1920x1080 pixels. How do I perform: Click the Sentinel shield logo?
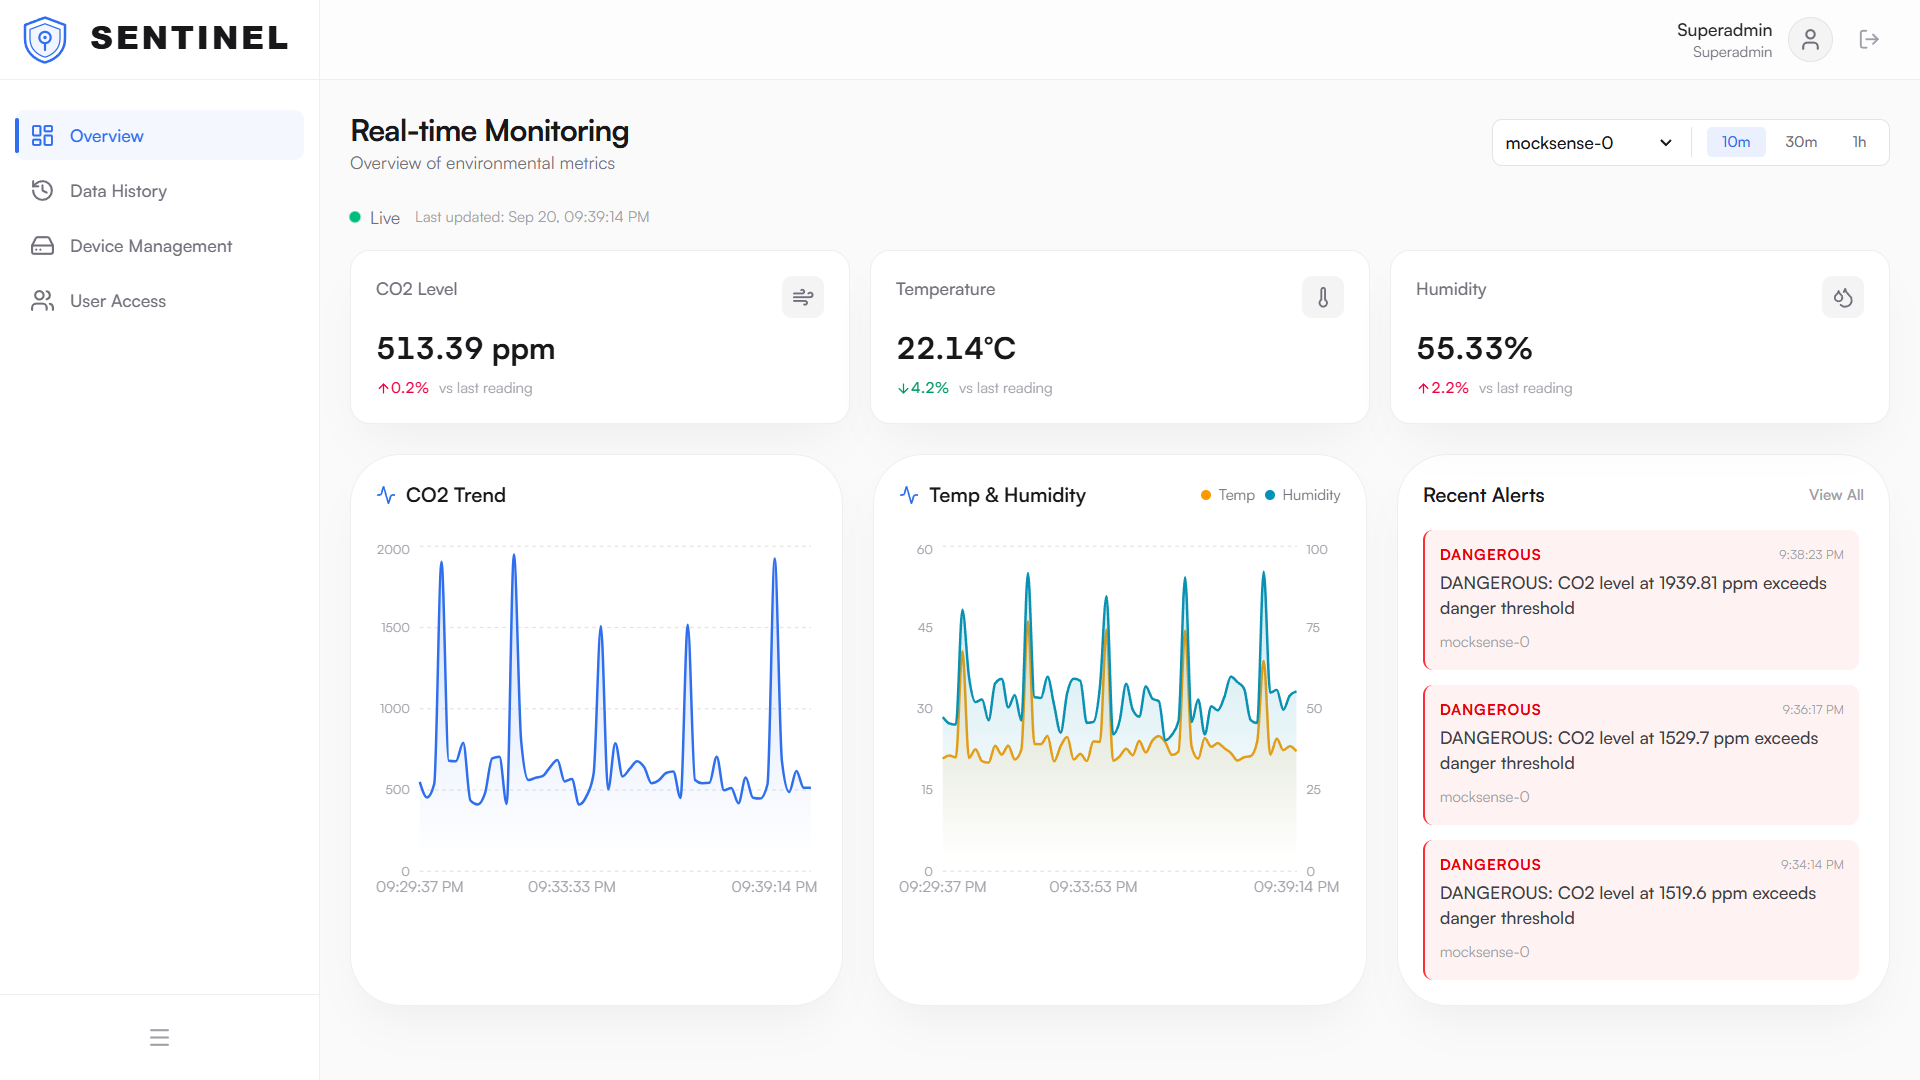[x=45, y=39]
